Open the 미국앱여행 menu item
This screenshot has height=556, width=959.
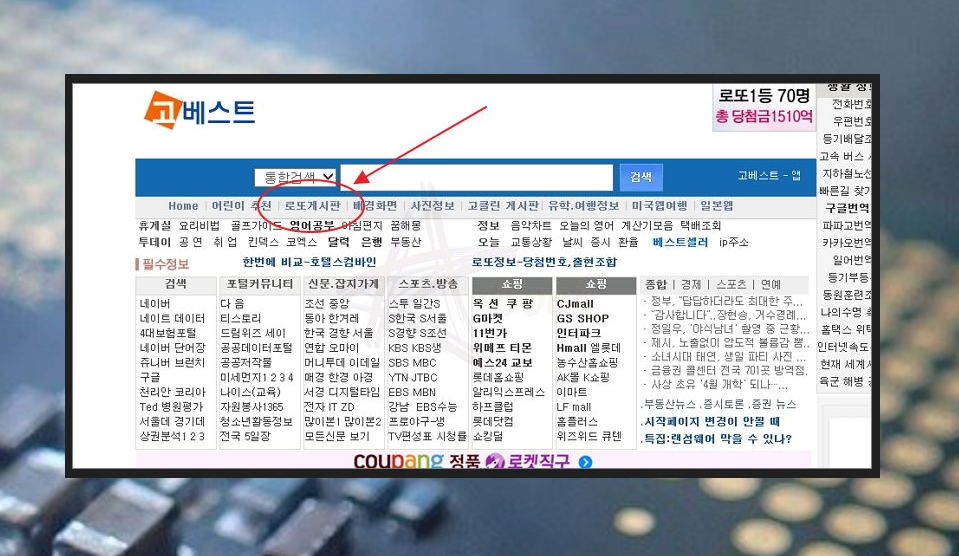pyautogui.click(x=659, y=206)
